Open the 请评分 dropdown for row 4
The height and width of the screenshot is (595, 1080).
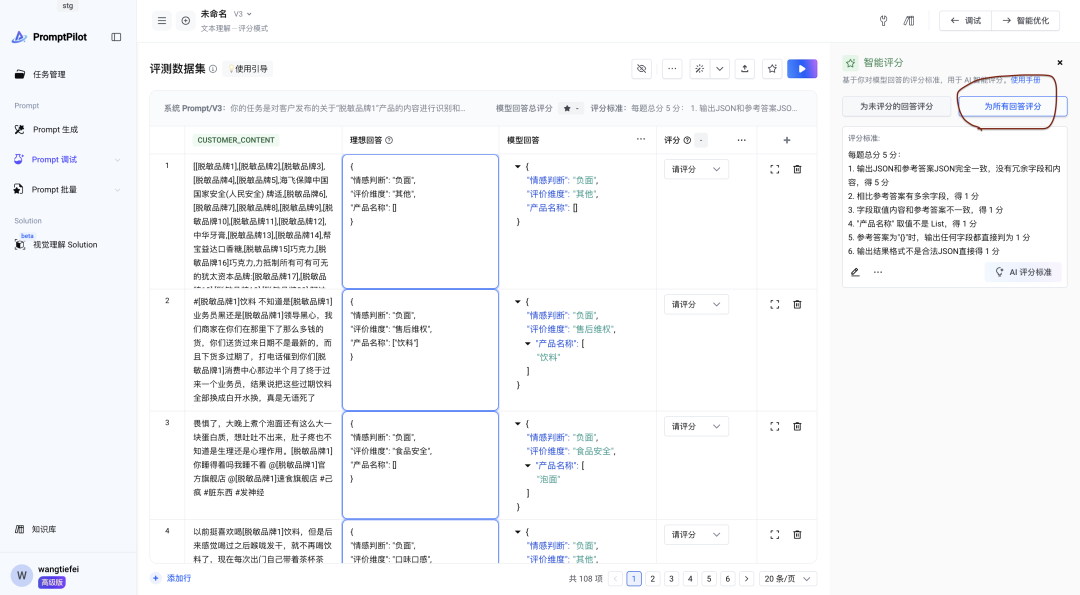[x=696, y=534]
